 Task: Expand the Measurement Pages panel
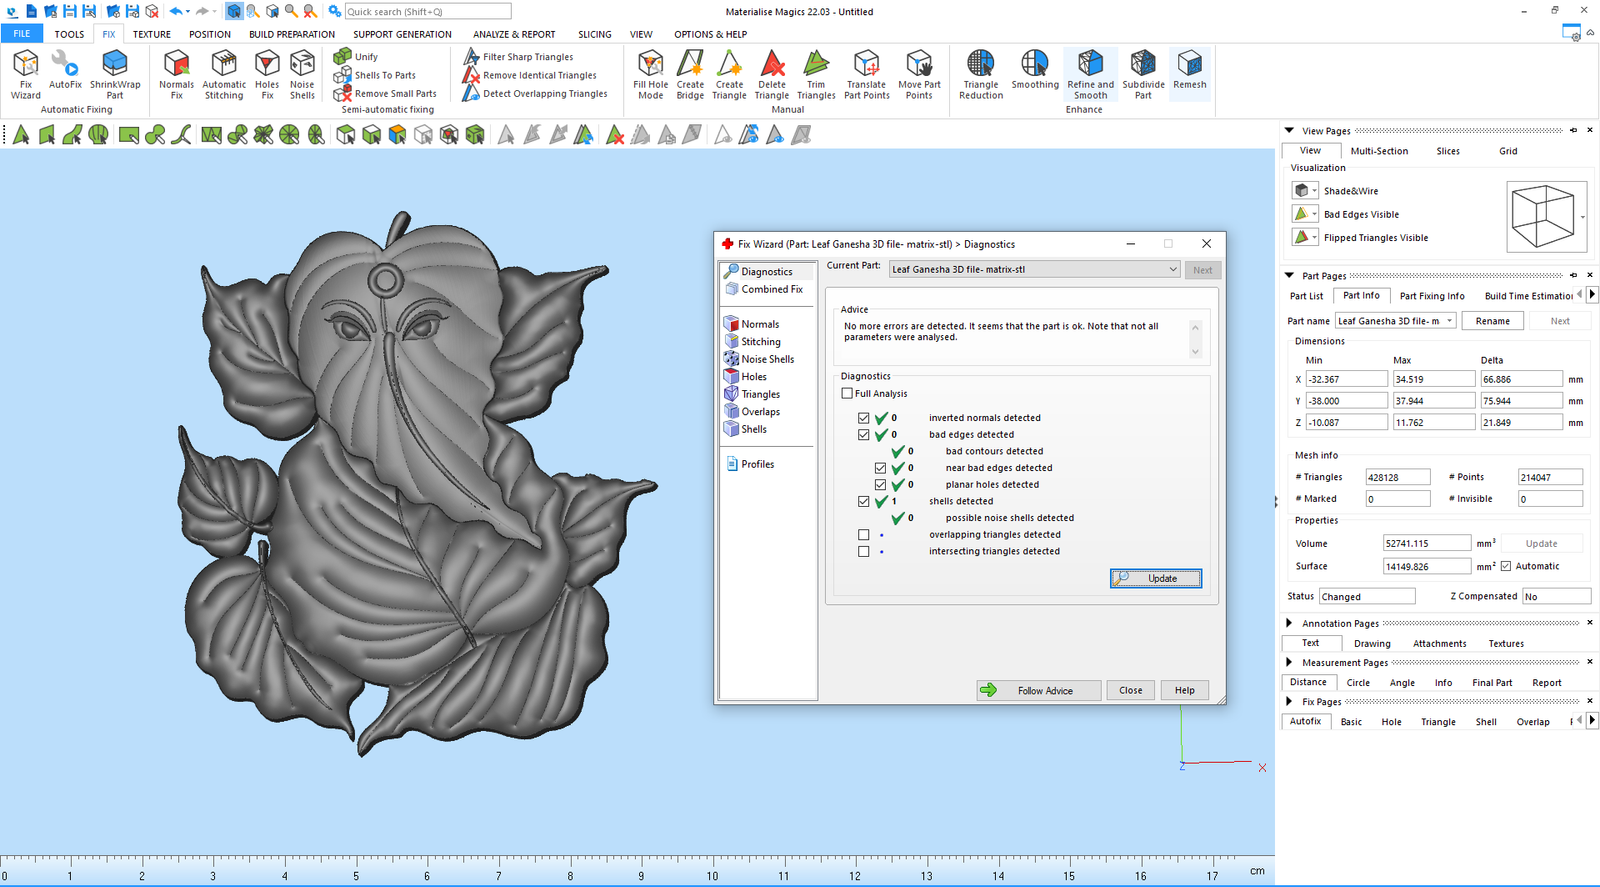(x=1289, y=662)
